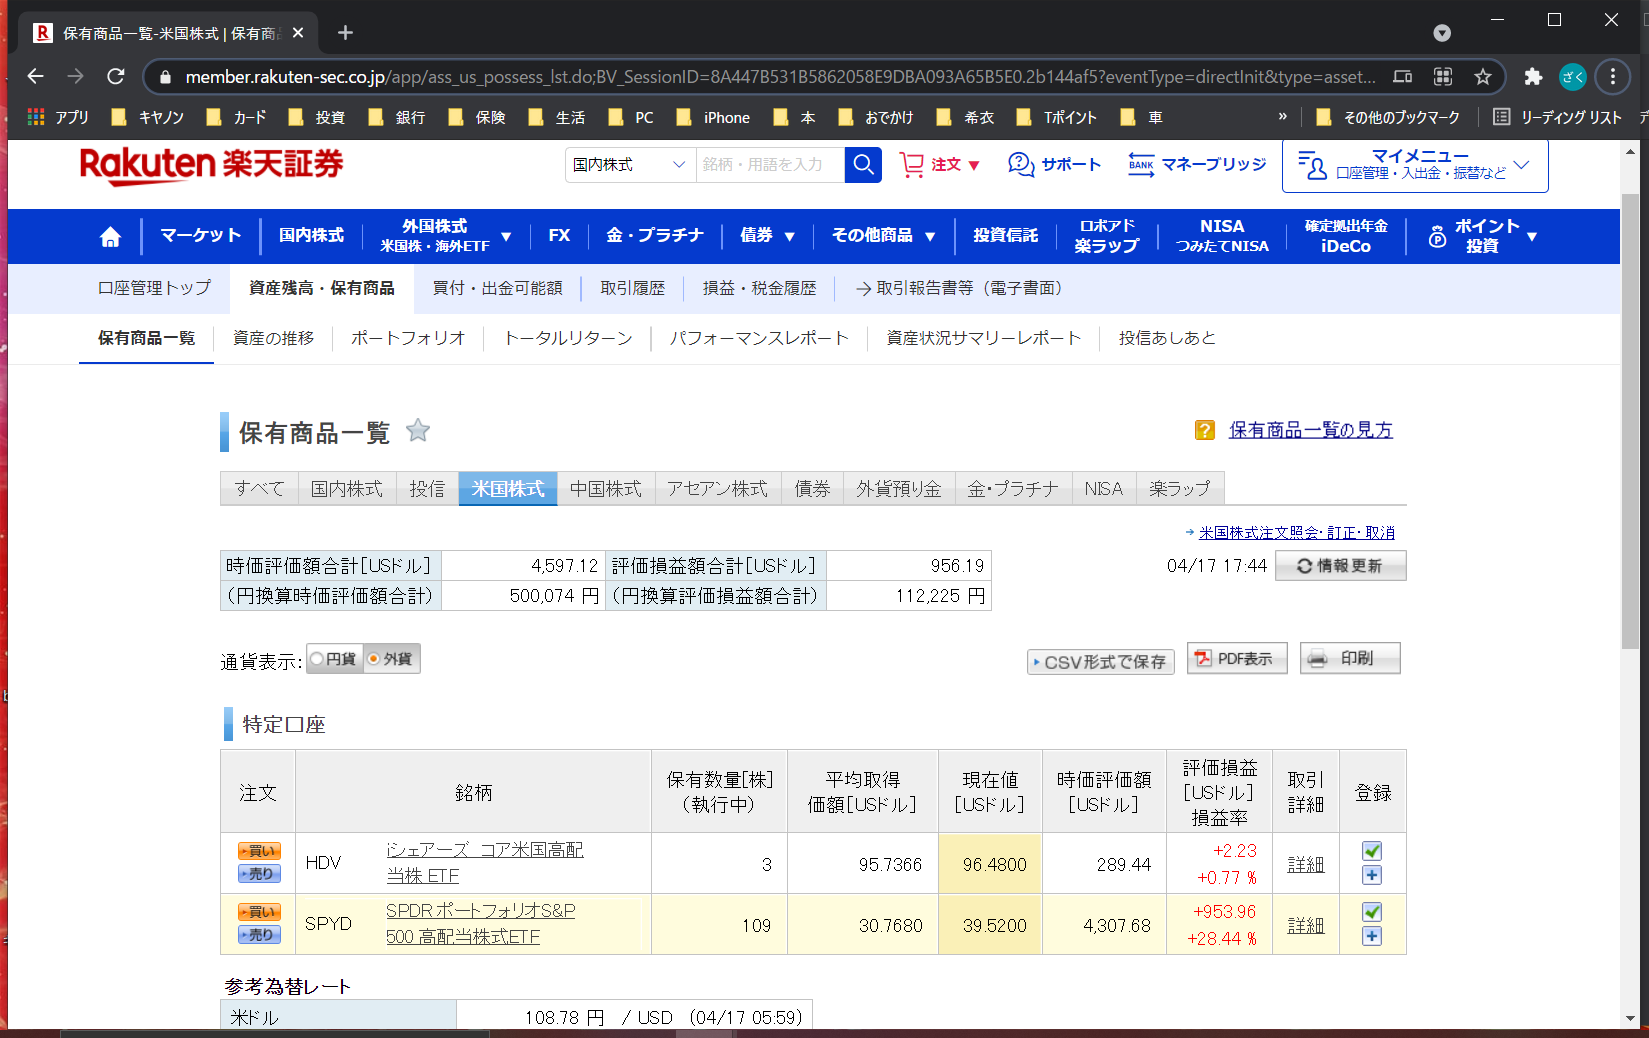Save as CSV with CSV形式で保存
Viewport: 1649px width, 1038px height.
(1101, 662)
